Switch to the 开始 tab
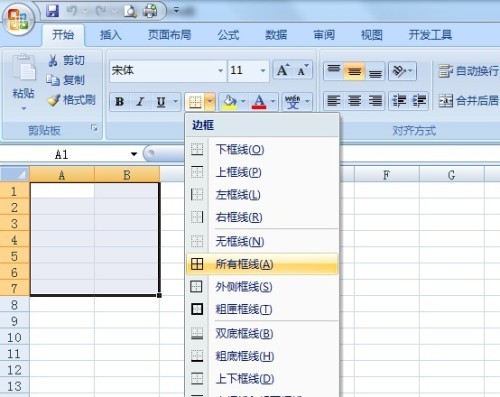This screenshot has width=500, height=397. coord(63,35)
